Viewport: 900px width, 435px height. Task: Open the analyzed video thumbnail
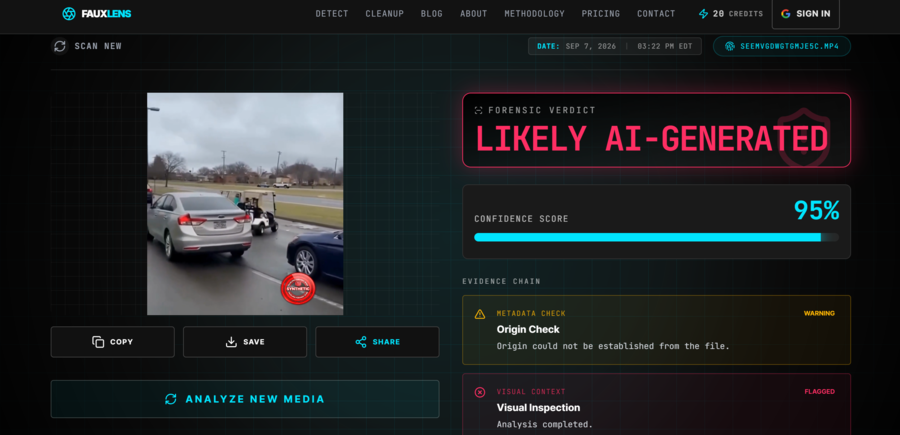coord(245,204)
